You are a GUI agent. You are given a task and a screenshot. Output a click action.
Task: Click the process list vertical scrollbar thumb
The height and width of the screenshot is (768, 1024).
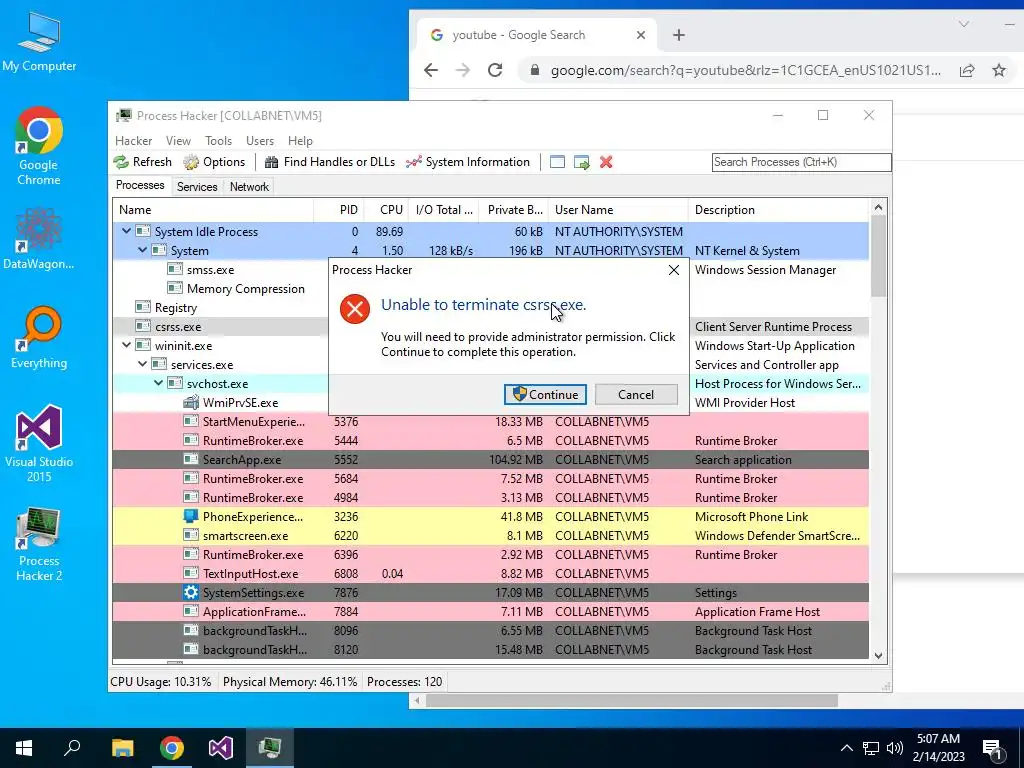pos(878,256)
